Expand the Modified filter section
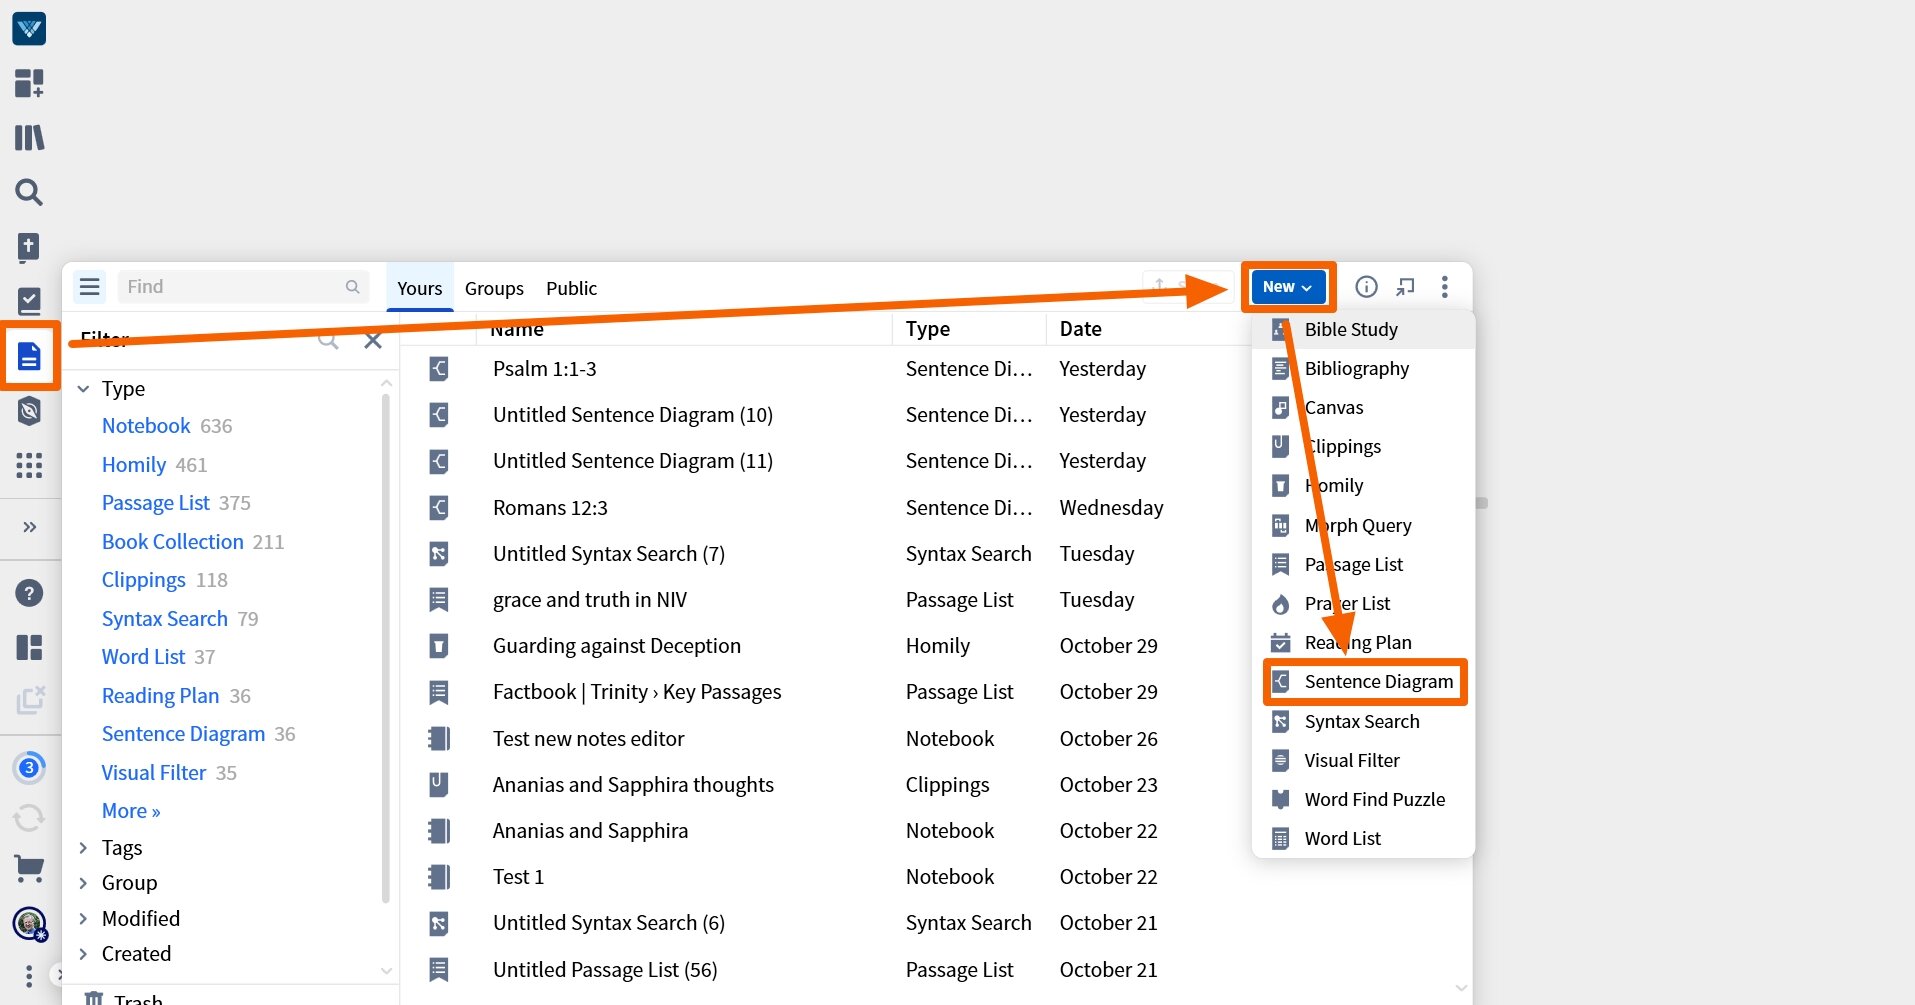The height and width of the screenshot is (1005, 1915). point(83,918)
